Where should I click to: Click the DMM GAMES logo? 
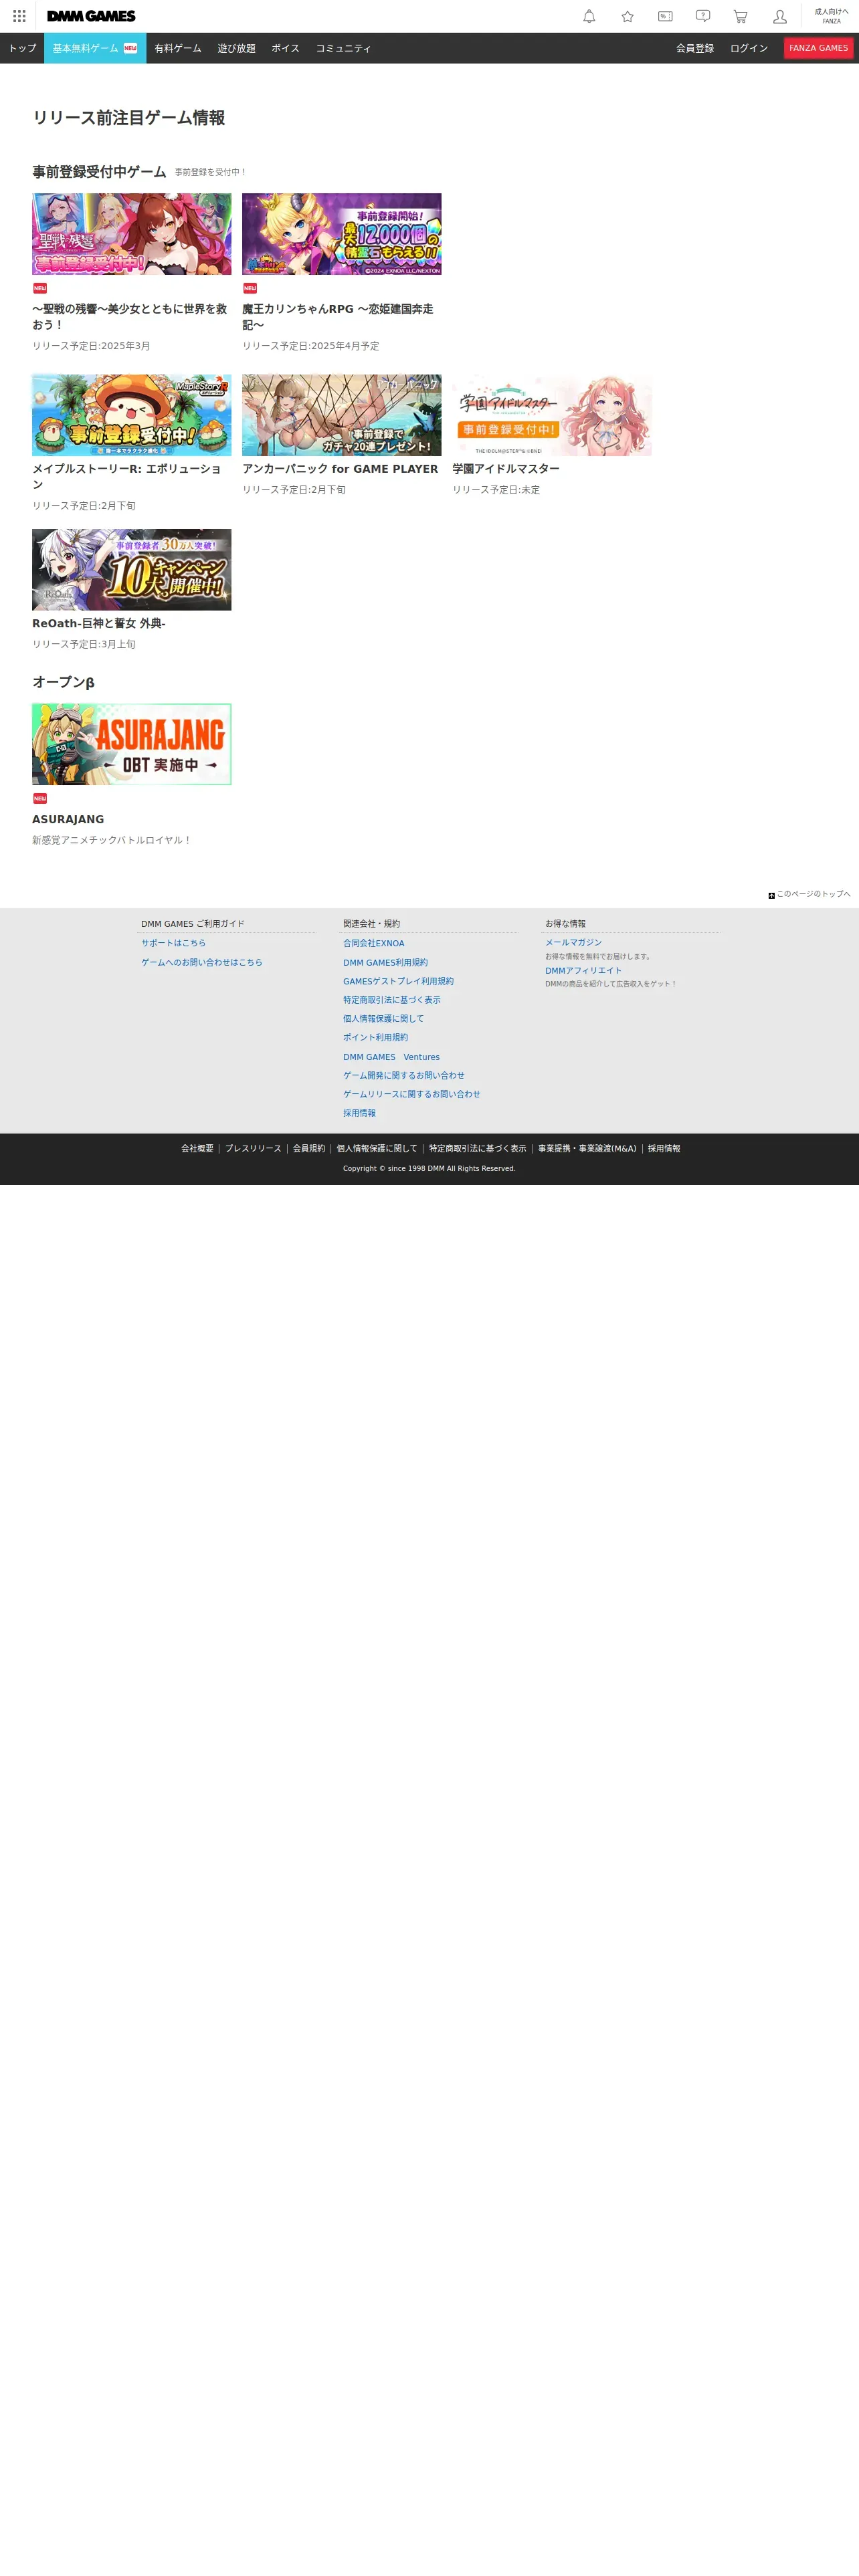[x=91, y=16]
